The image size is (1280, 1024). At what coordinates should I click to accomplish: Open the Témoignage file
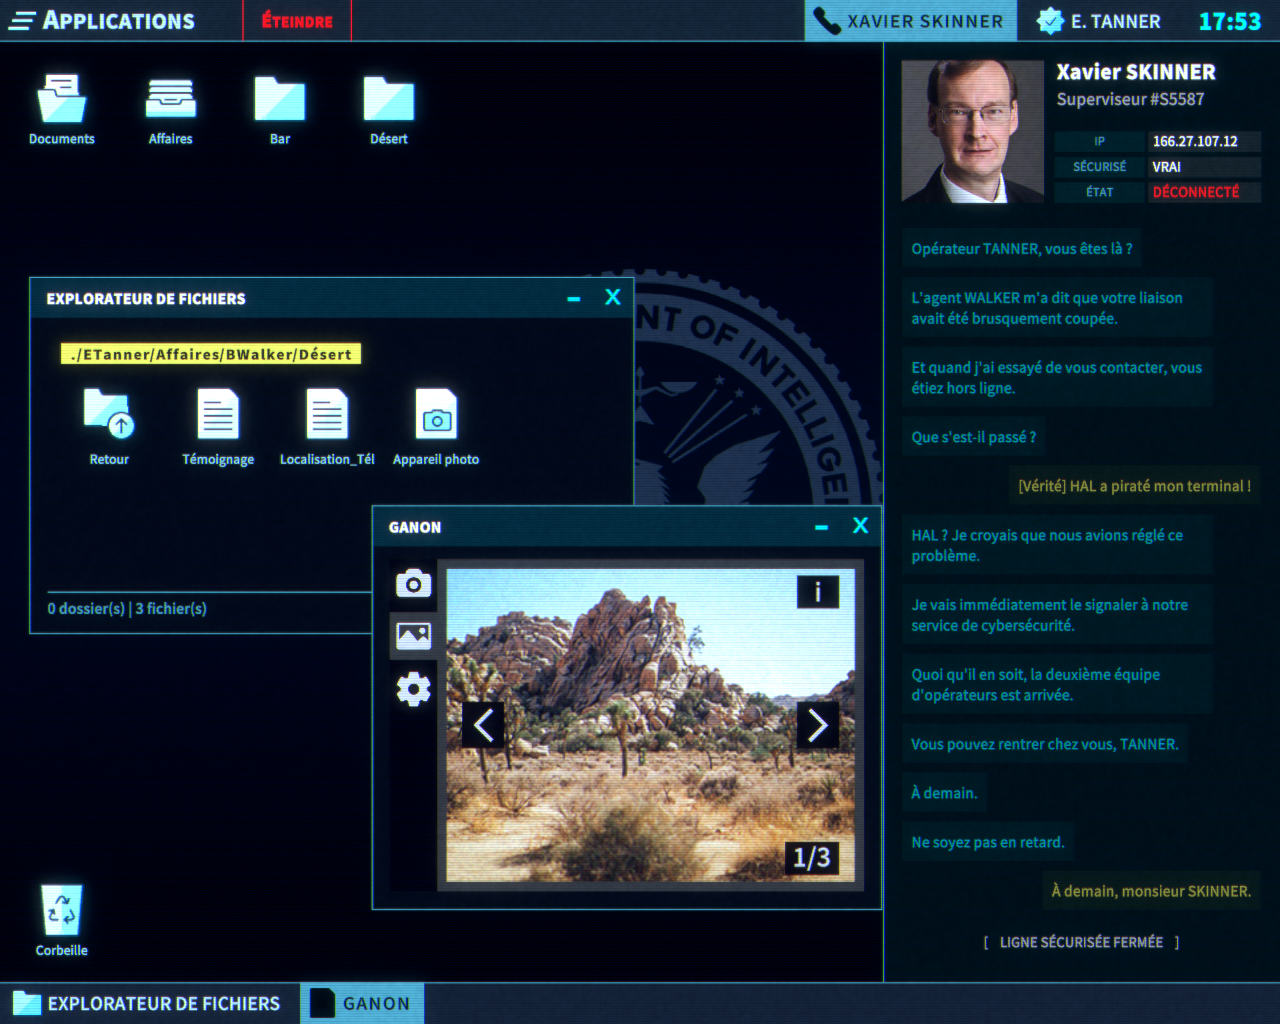(x=218, y=415)
